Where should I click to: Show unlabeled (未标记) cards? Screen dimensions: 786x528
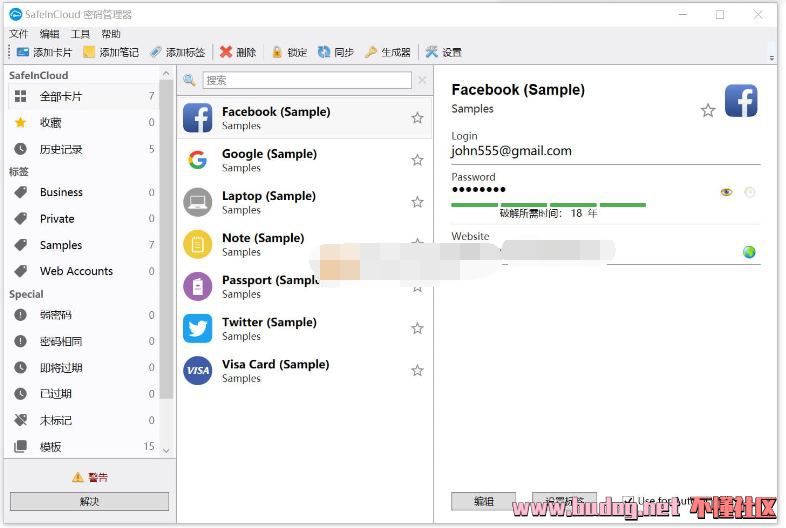(83, 420)
